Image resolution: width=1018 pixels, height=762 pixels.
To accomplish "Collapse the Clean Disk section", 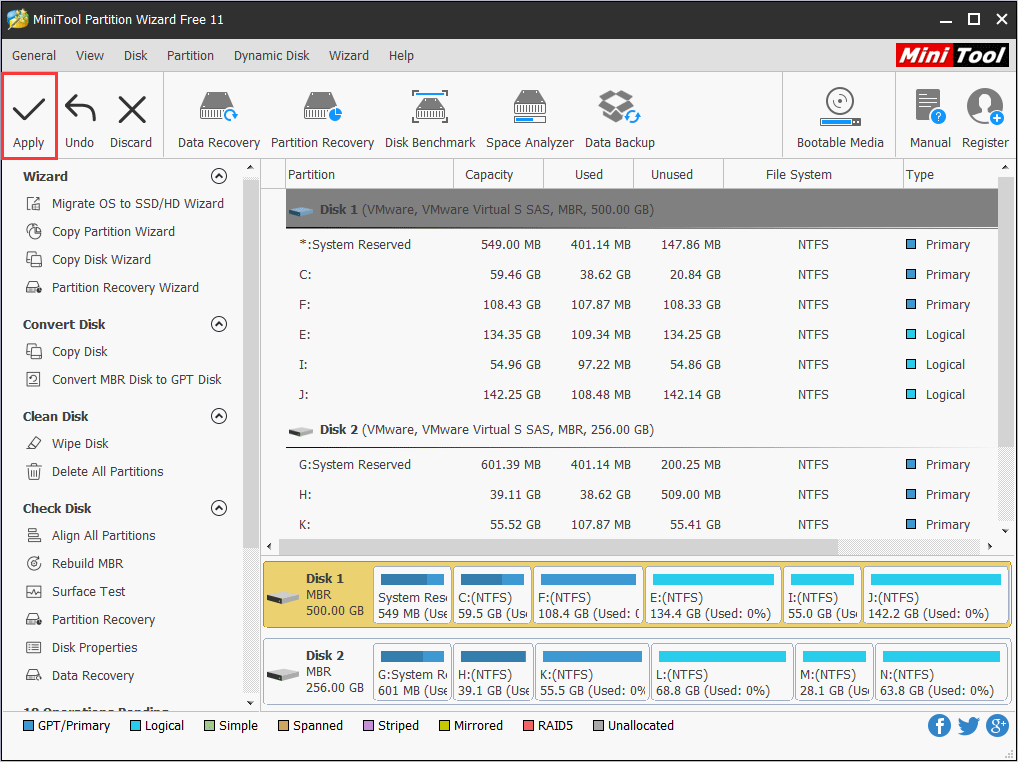I will pyautogui.click(x=219, y=416).
